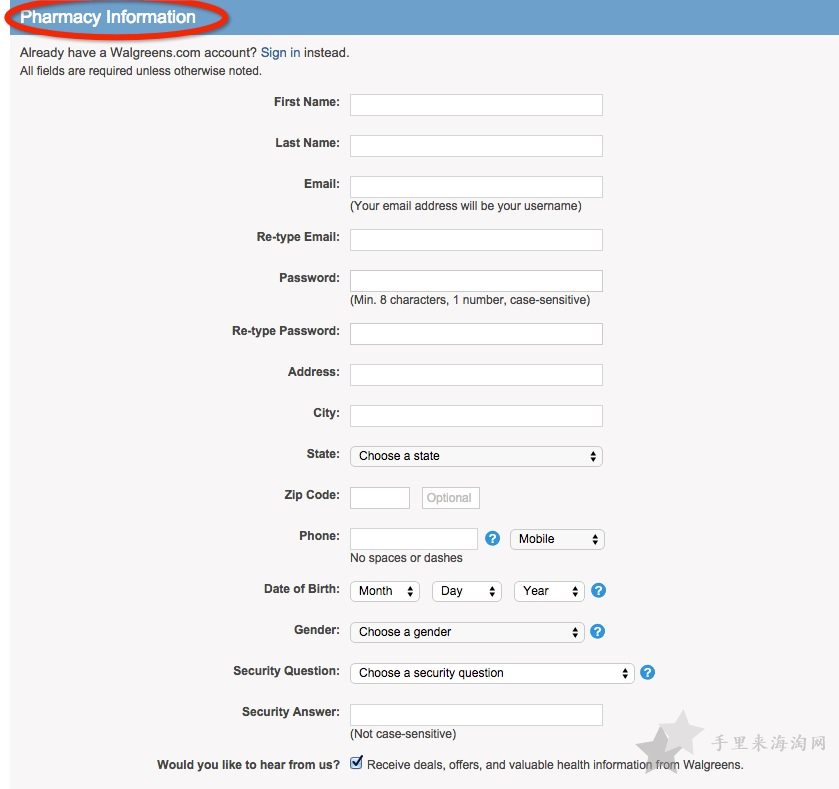The image size is (839, 789).
Task: Click 'All fields are required' text
Action: (x=141, y=71)
